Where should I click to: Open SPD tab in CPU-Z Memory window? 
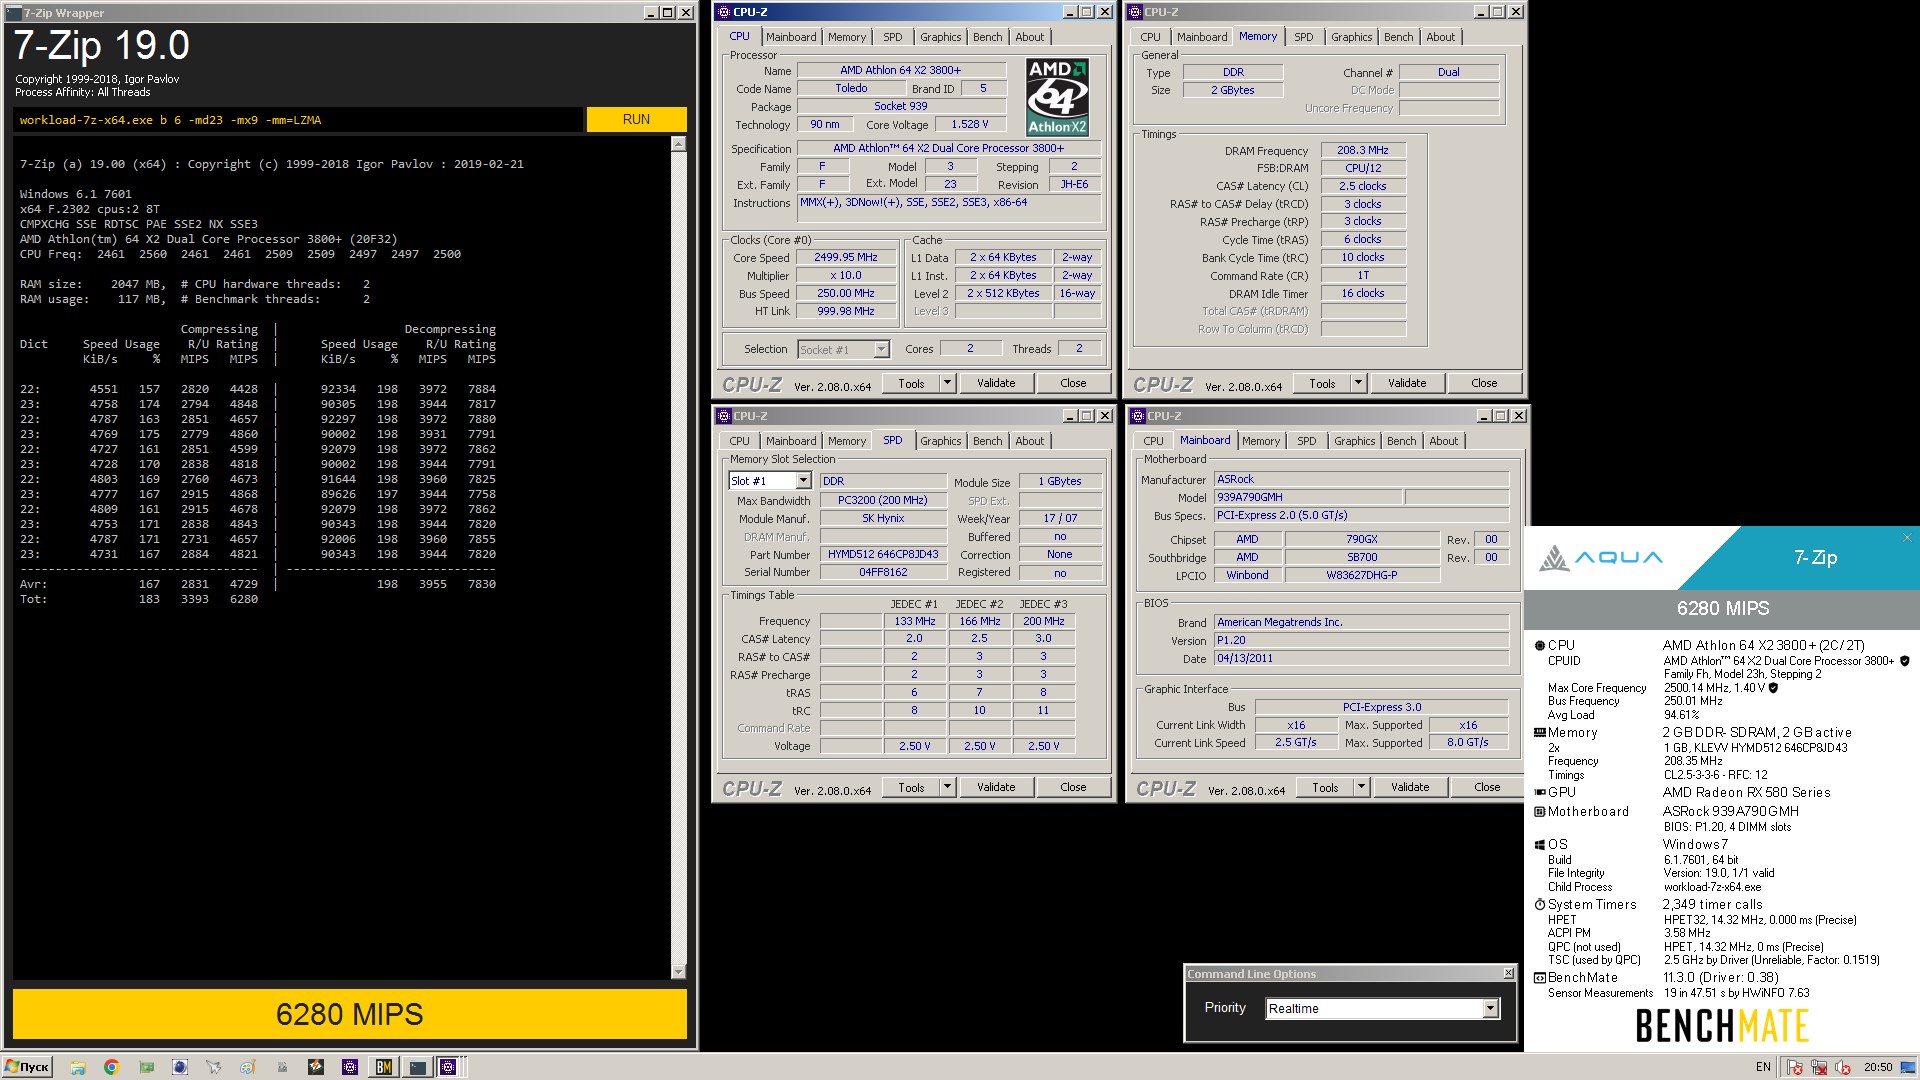tap(1304, 37)
